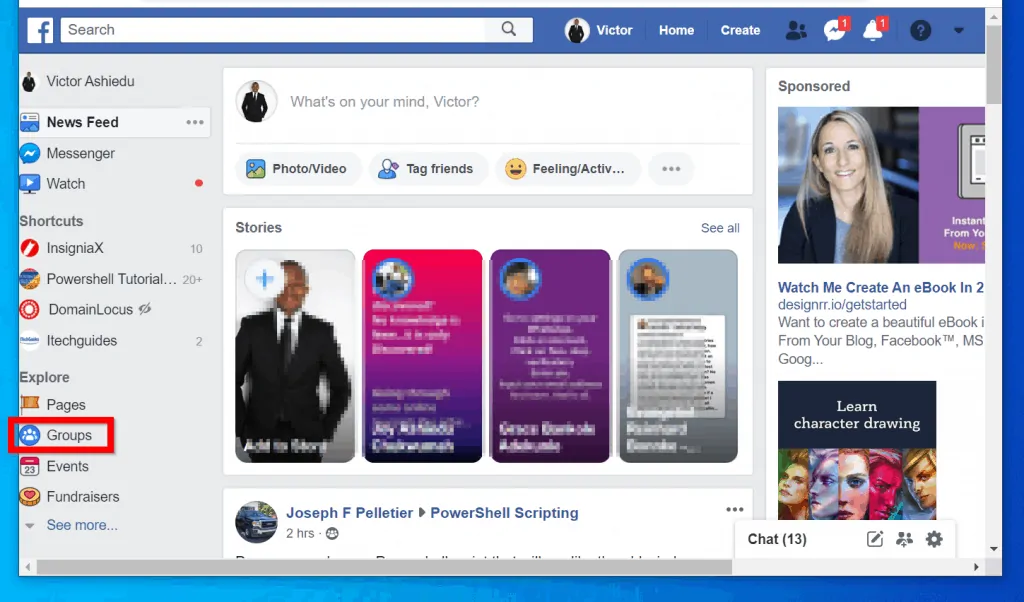Viewport: 1024px width, 602px height.
Task: Open chat settings gear
Action: coord(934,539)
